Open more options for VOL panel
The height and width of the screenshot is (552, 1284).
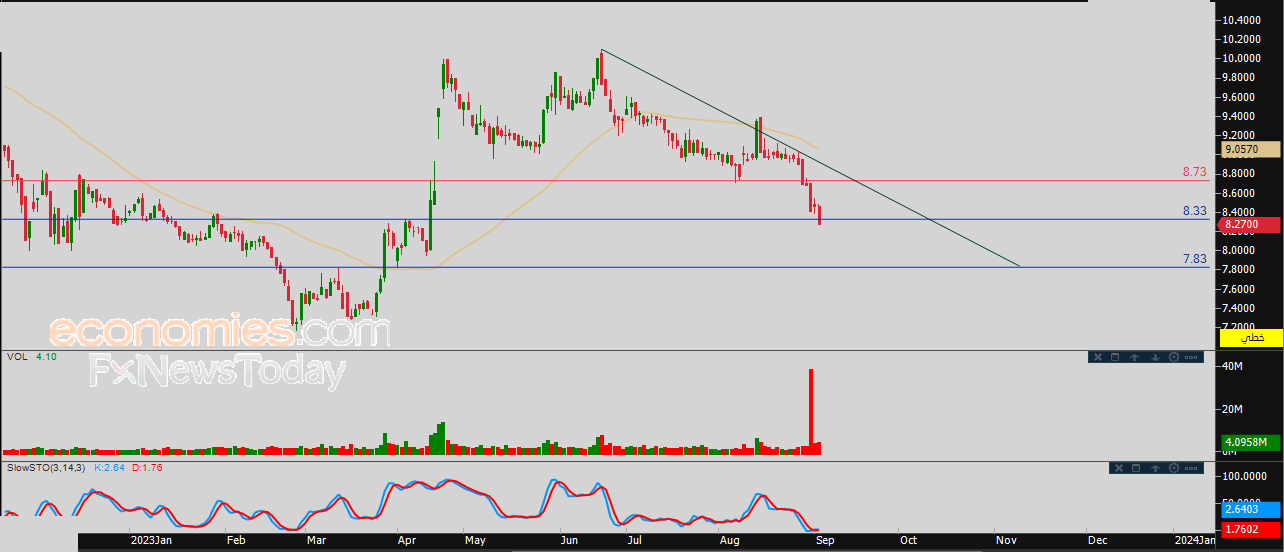pyautogui.click(x=1191, y=357)
